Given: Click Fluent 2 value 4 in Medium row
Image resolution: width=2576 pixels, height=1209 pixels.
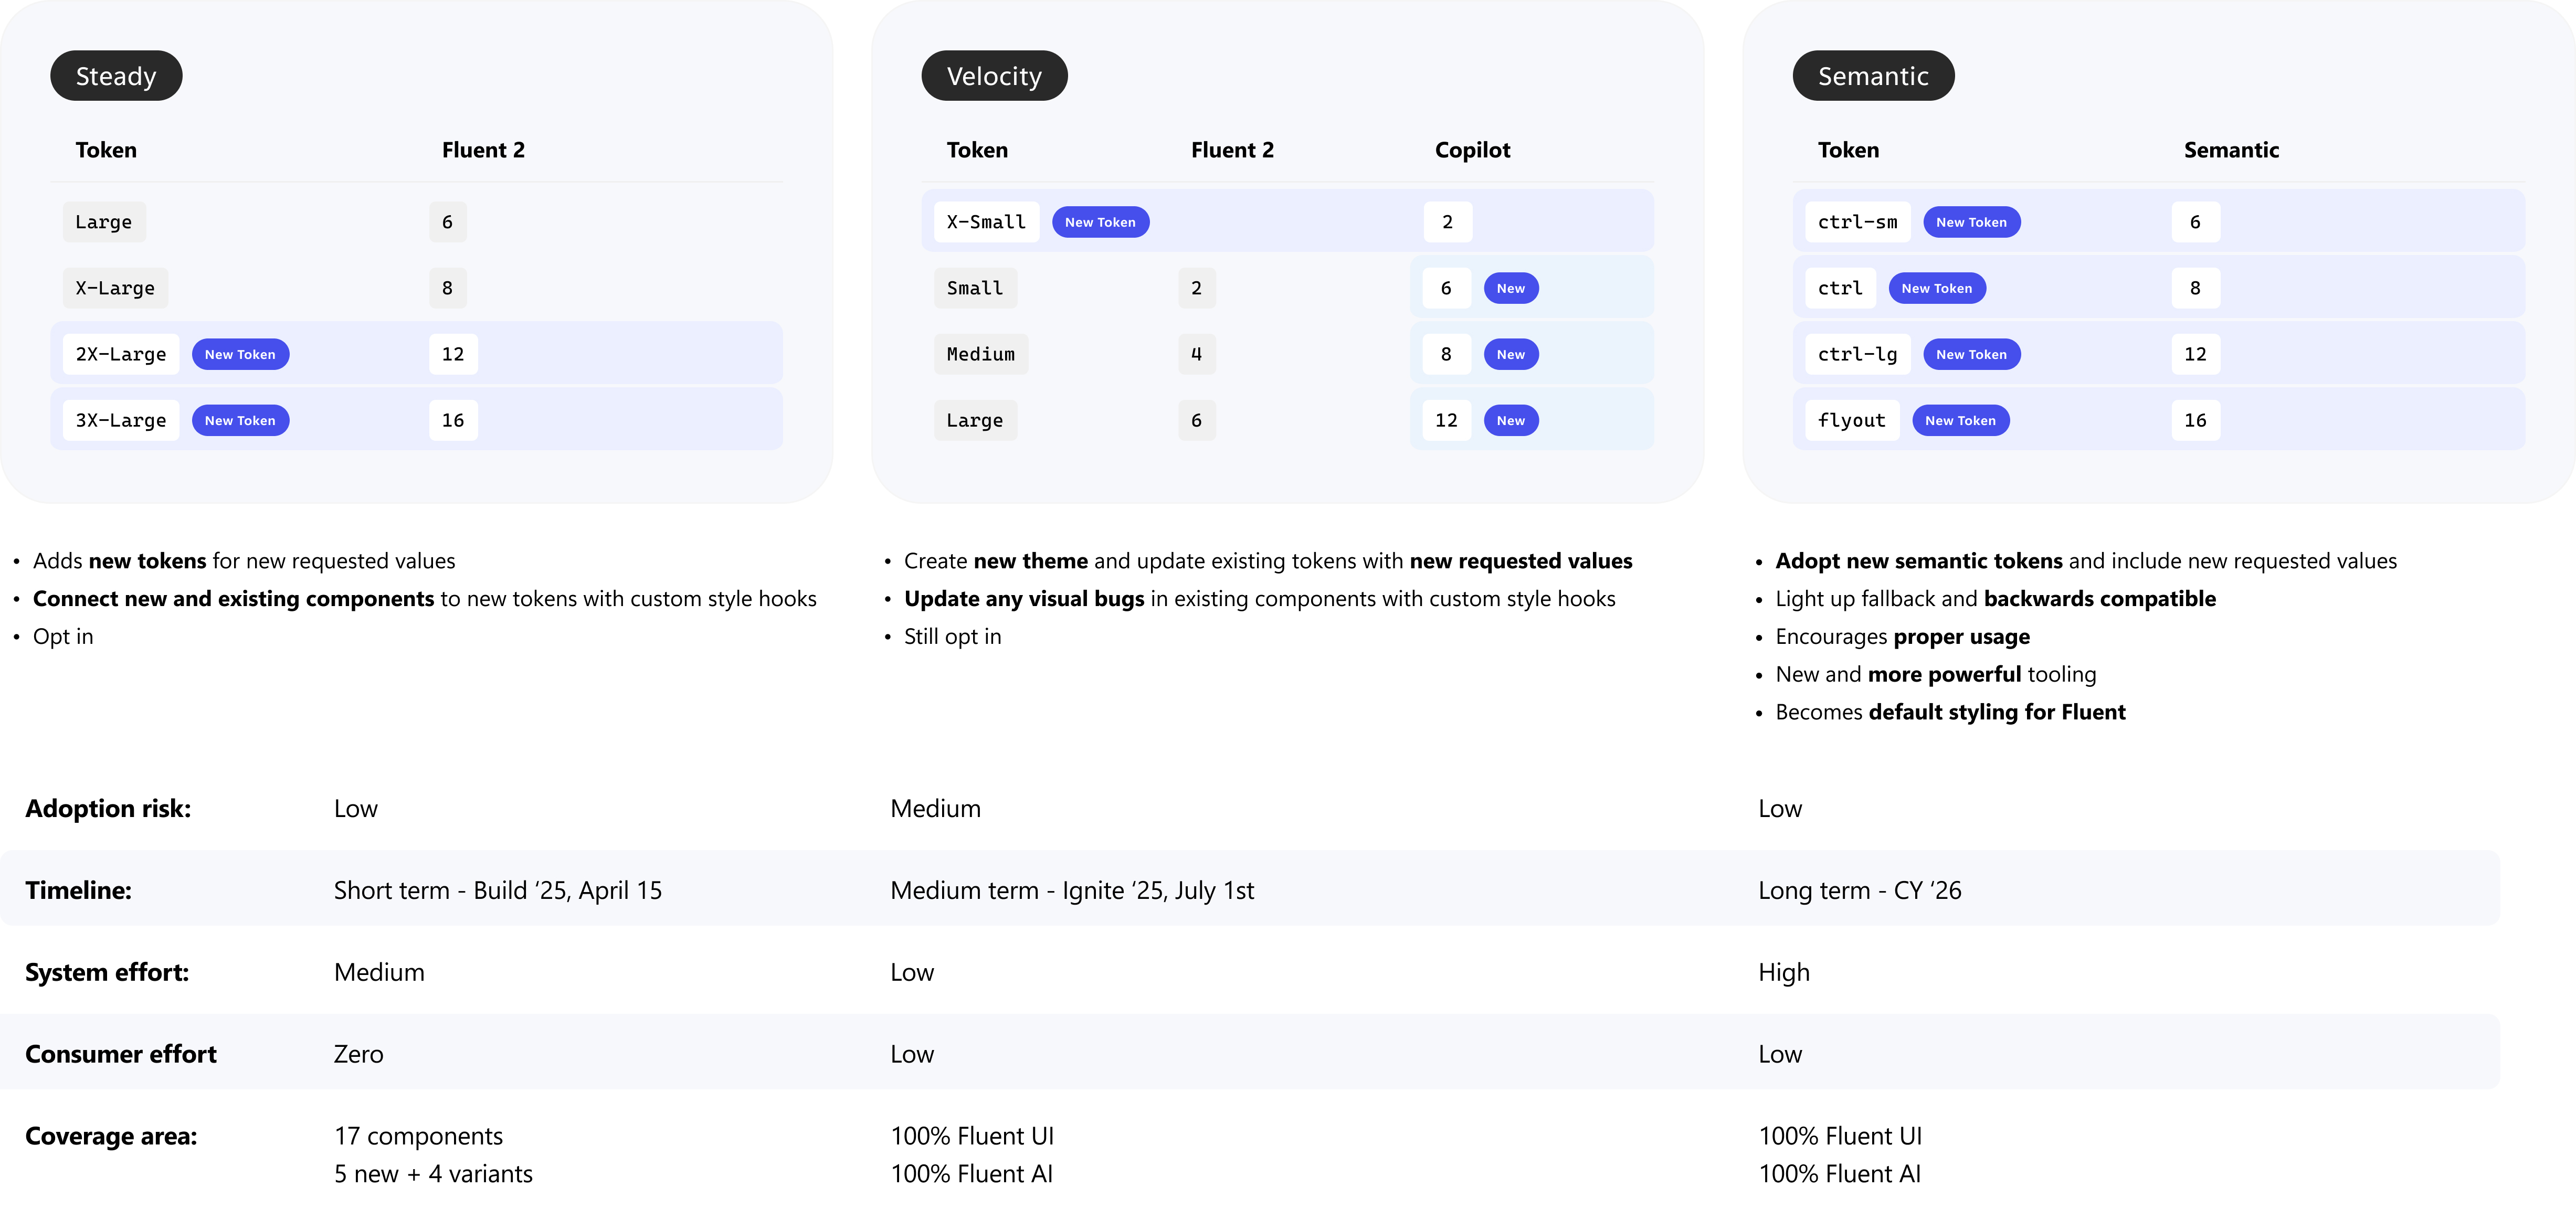Looking at the screenshot, I should [x=1196, y=354].
